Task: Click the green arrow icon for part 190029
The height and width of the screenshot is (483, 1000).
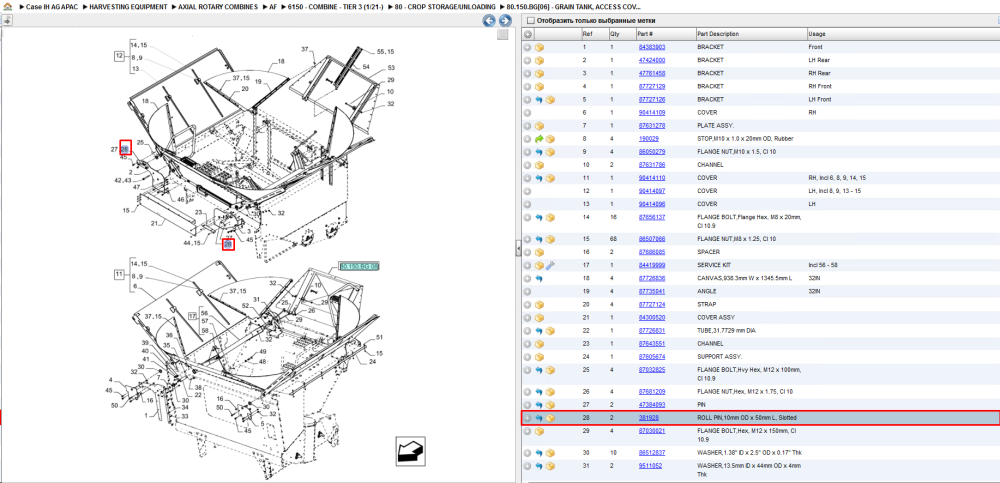Action: pos(539,138)
